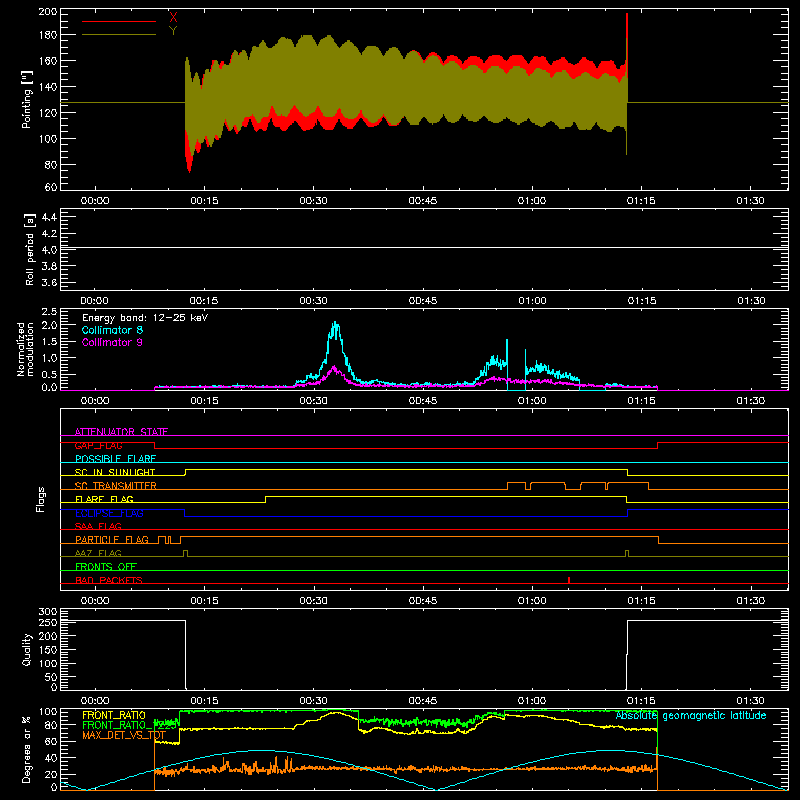This screenshot has height=800, width=800.
Task: Click the Collimator 8 legend label
Action: point(112,330)
